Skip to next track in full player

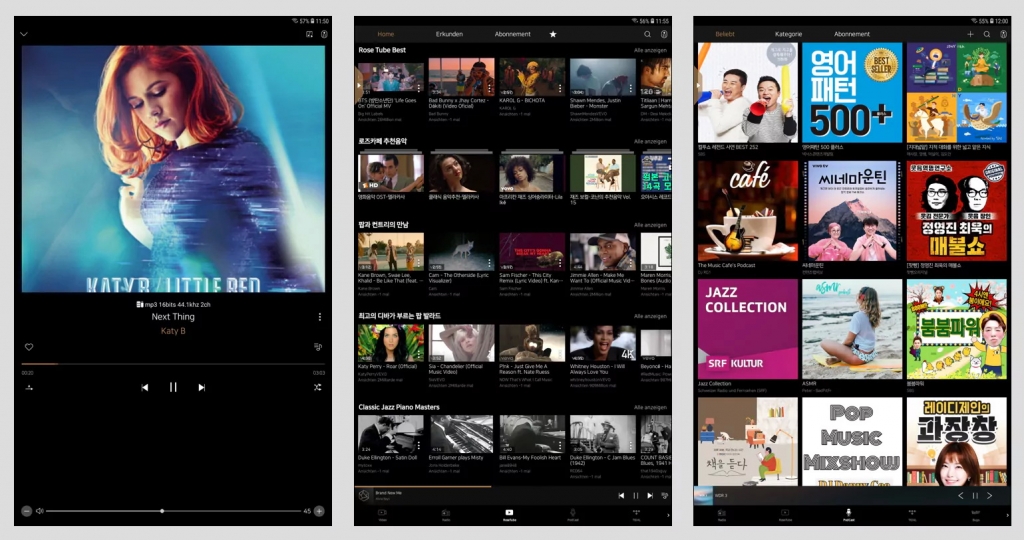coord(202,387)
